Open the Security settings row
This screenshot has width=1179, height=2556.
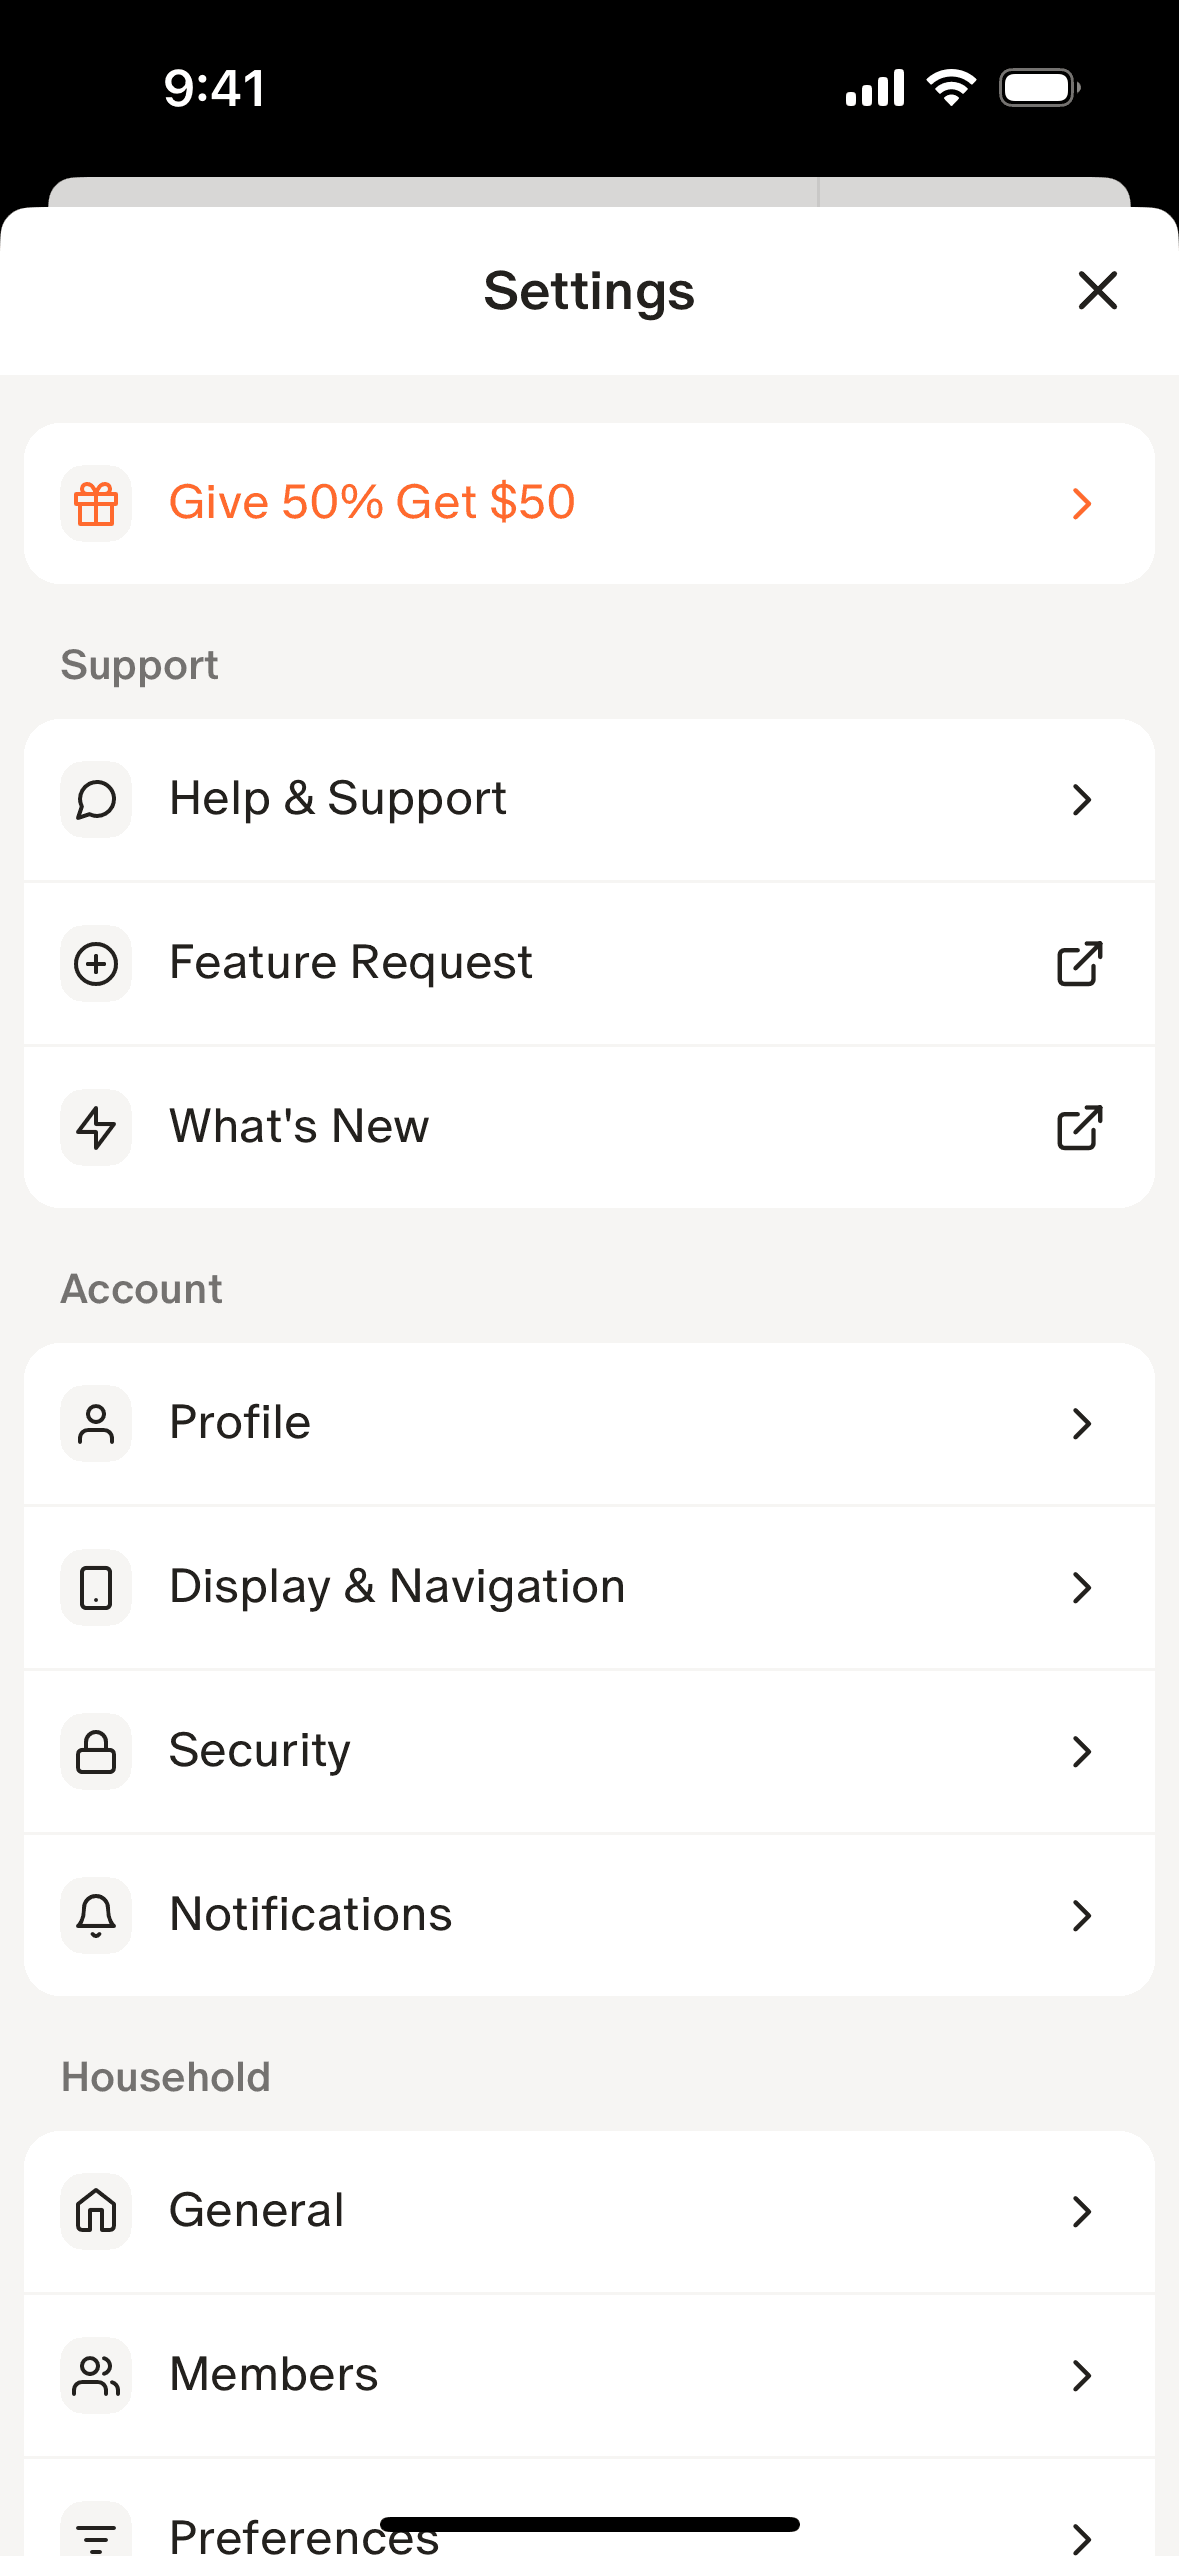[588, 1752]
